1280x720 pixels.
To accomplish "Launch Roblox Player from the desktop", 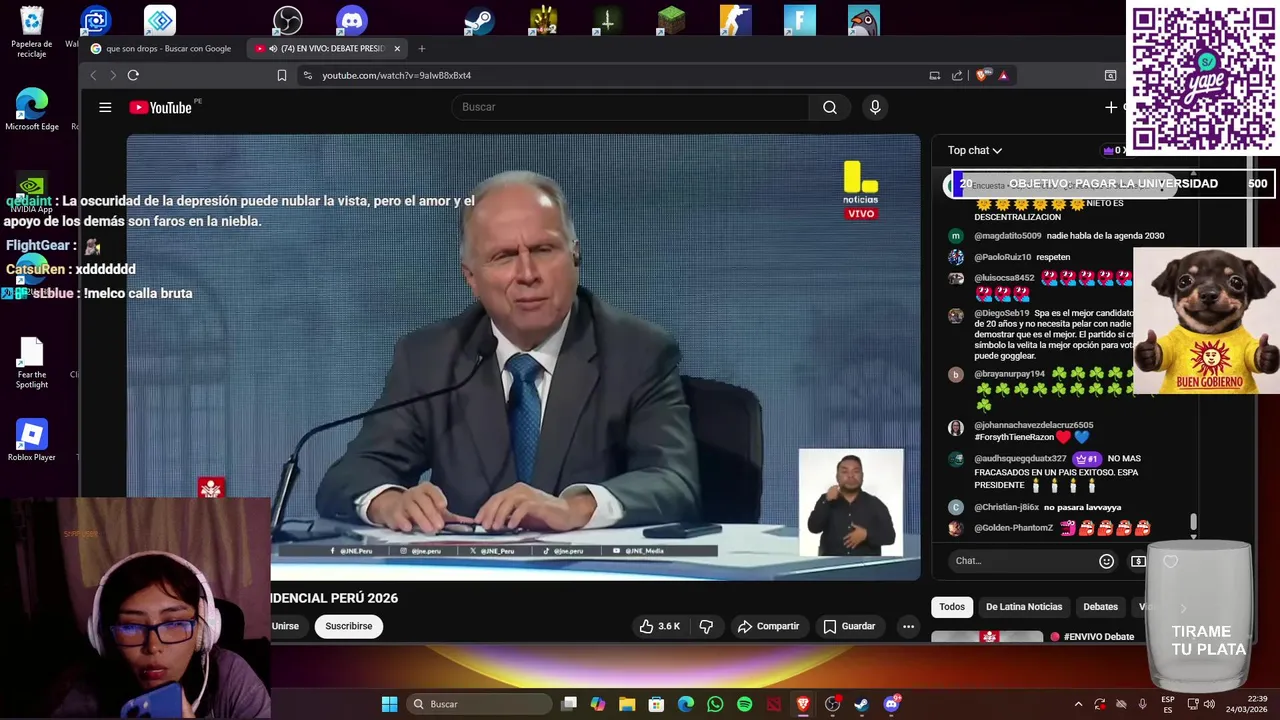I will point(32,440).
